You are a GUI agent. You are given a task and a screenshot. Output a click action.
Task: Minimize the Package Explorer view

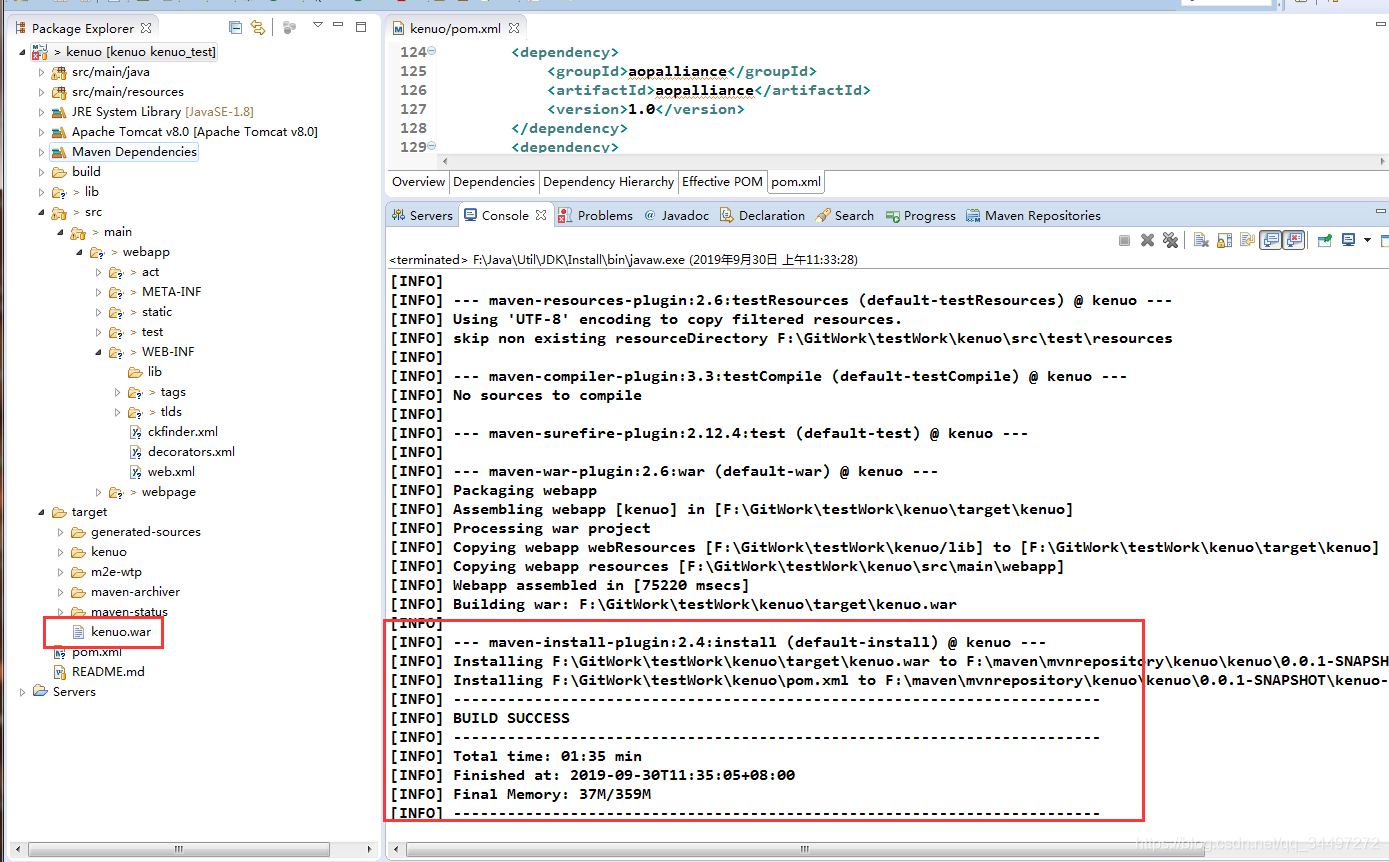[x=338, y=24]
